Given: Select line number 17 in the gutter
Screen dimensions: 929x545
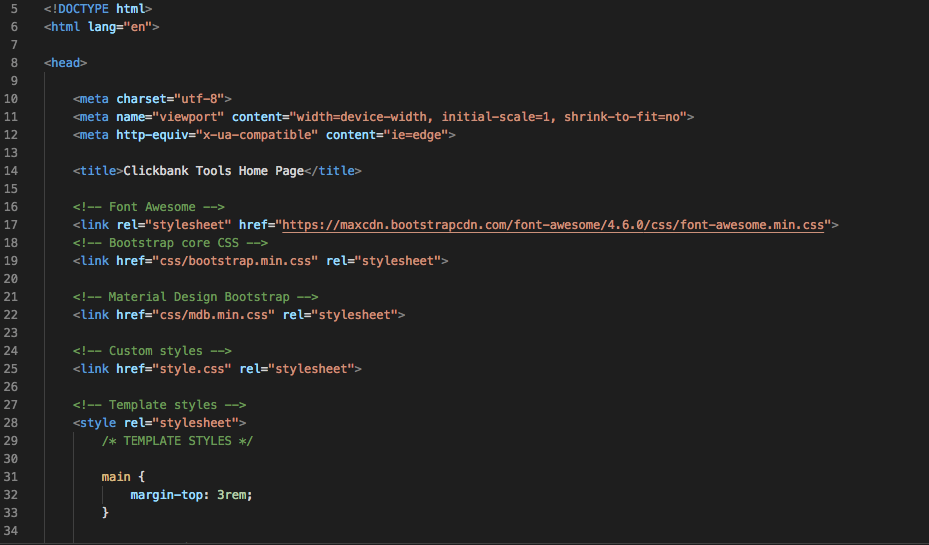Looking at the screenshot, I should click(11, 225).
